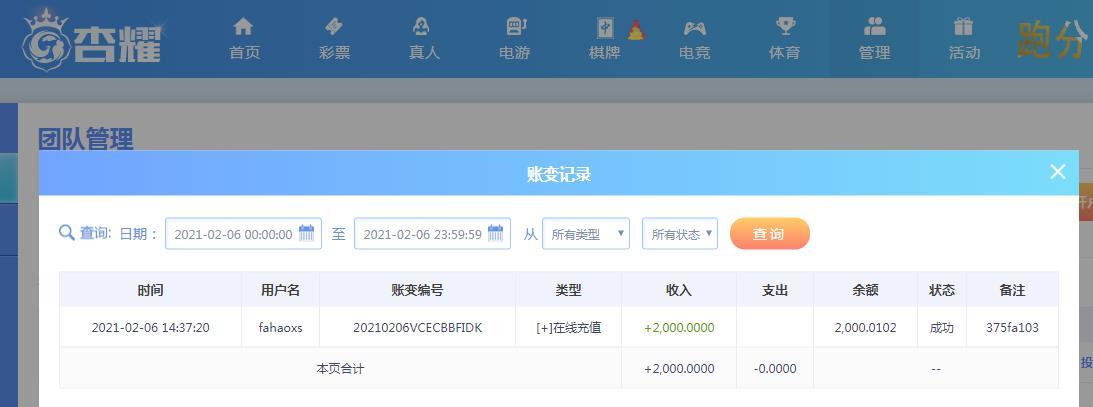Click the live dealer icon above 真人
This screenshot has height=407, width=1093.
[x=422, y=27]
